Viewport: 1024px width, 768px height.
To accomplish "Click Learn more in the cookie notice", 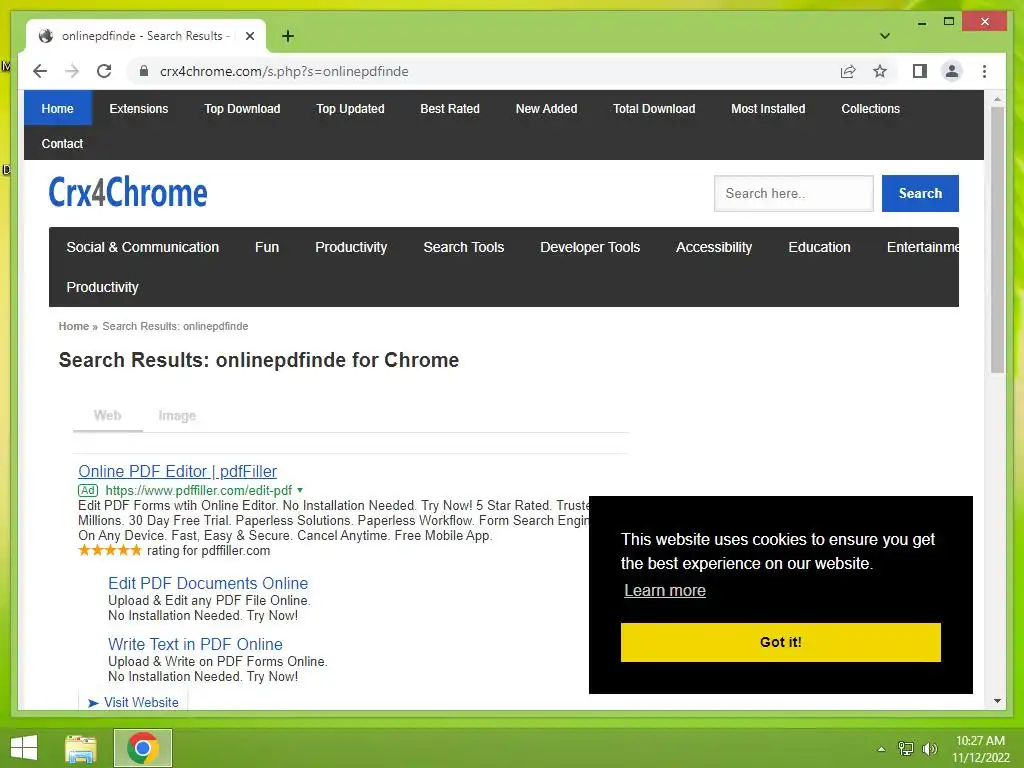I will (x=665, y=590).
